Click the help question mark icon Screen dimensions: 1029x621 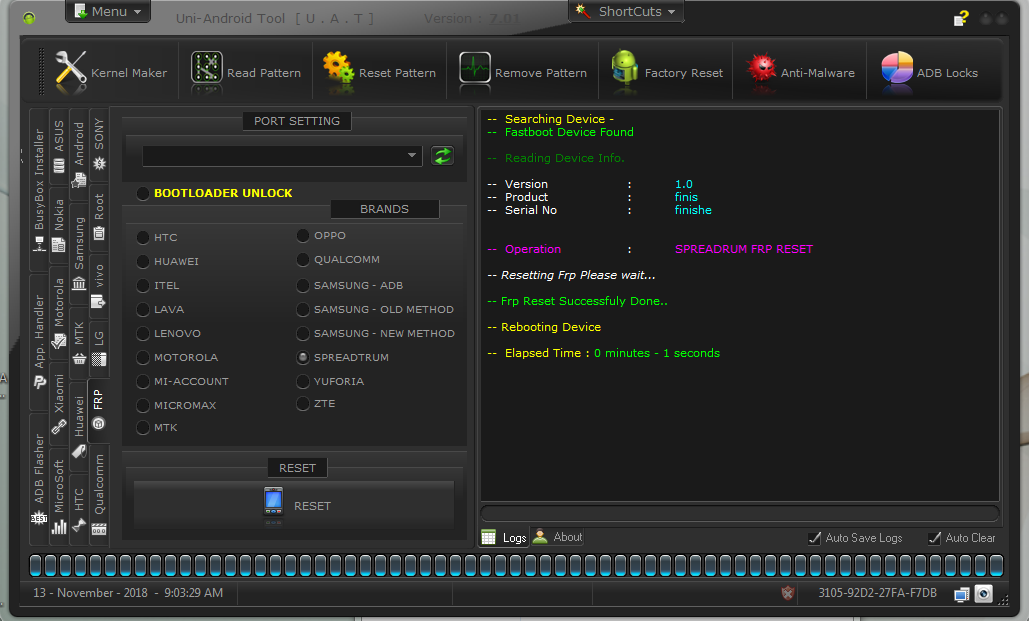[961, 18]
